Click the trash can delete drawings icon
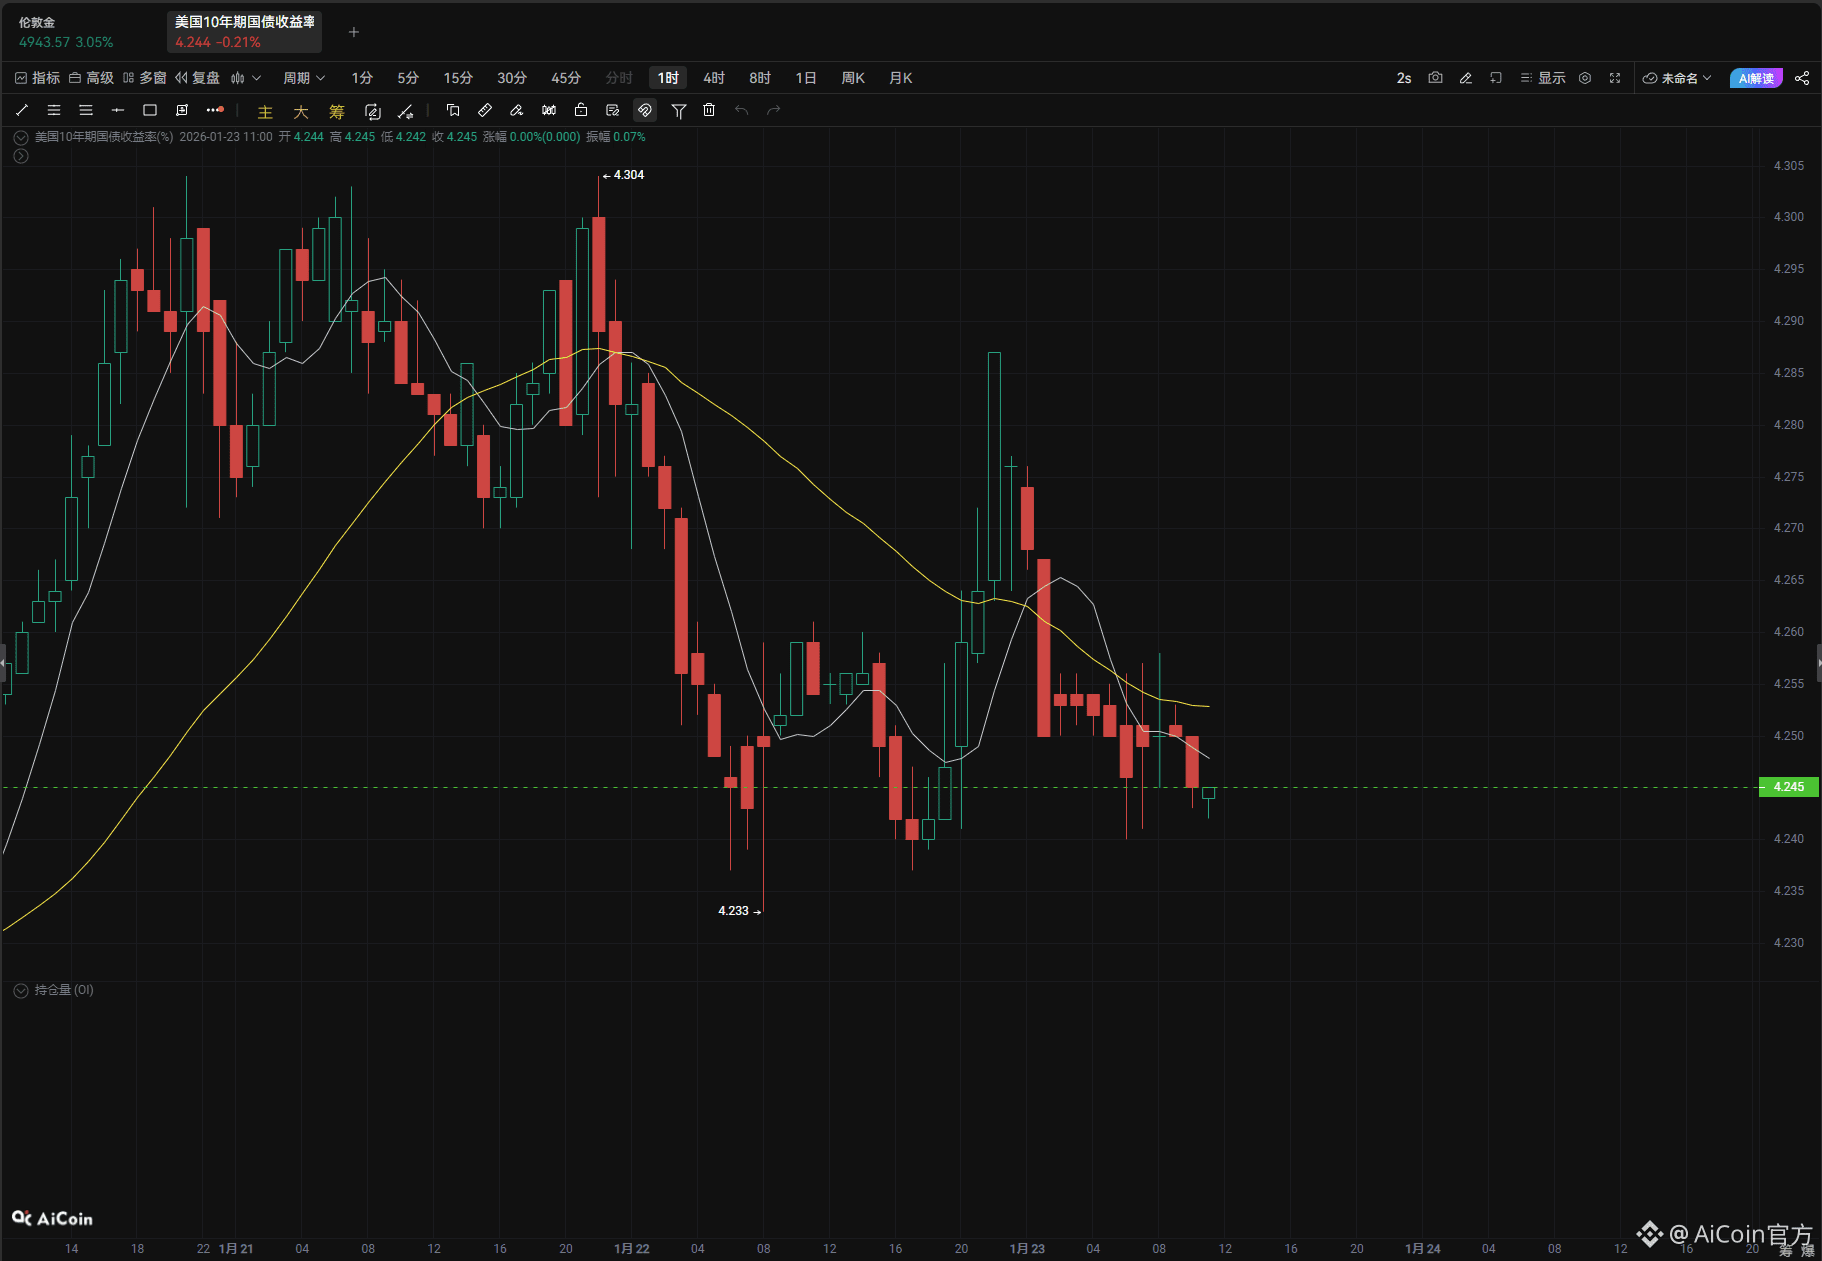 [x=709, y=110]
